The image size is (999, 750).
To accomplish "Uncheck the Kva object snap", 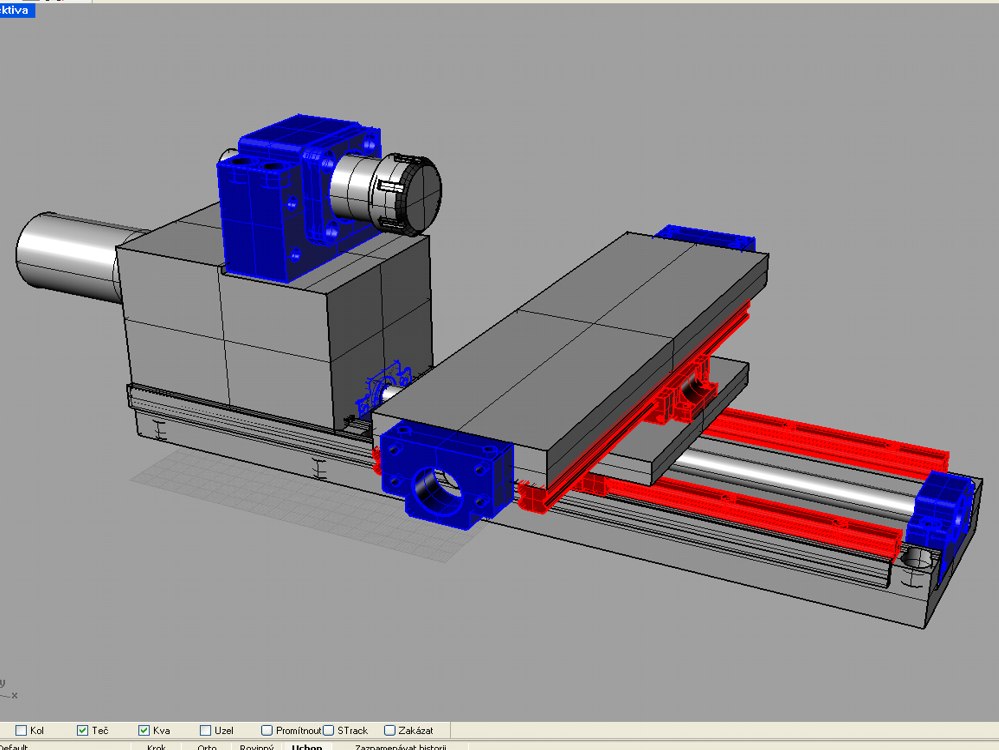I will (145, 730).
